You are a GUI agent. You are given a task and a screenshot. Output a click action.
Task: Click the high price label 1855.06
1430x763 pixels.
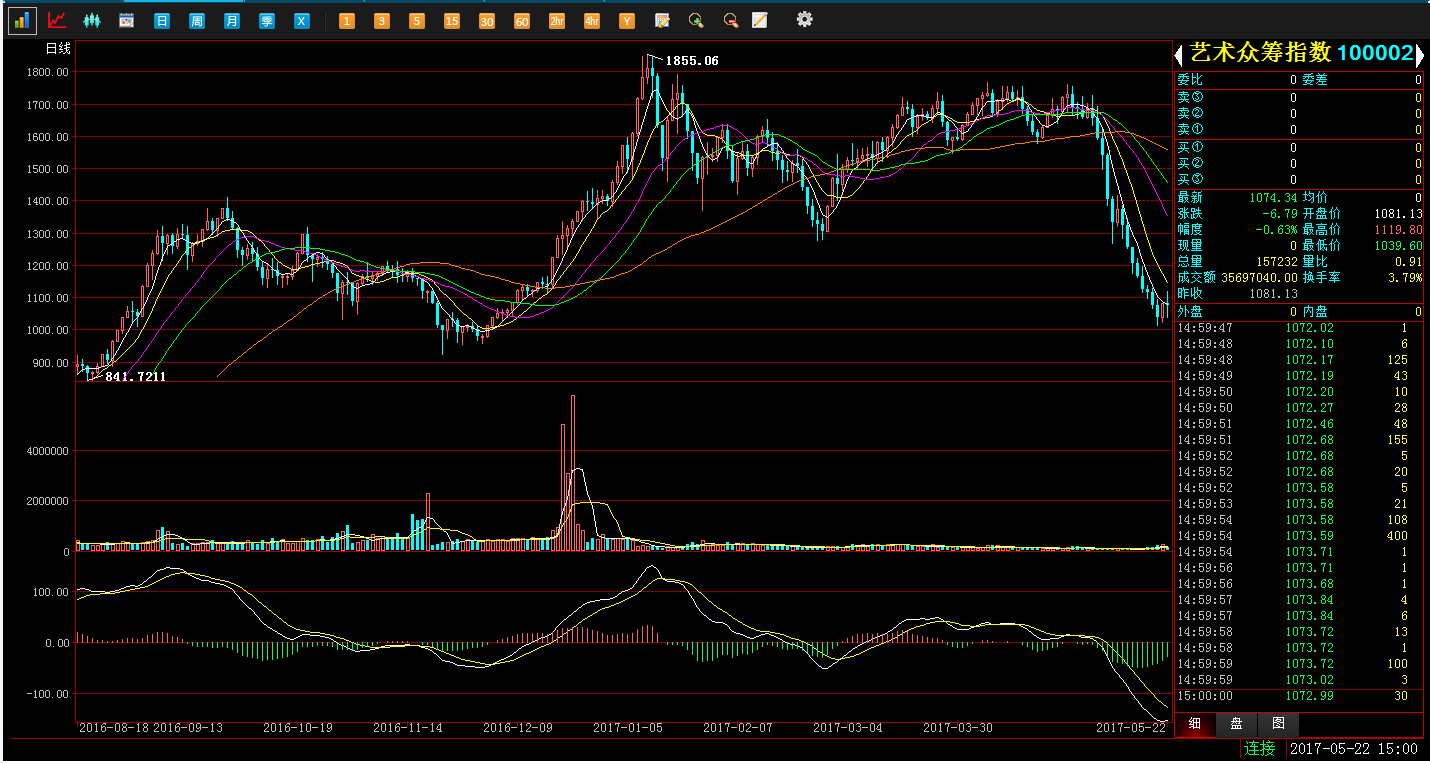pos(692,61)
